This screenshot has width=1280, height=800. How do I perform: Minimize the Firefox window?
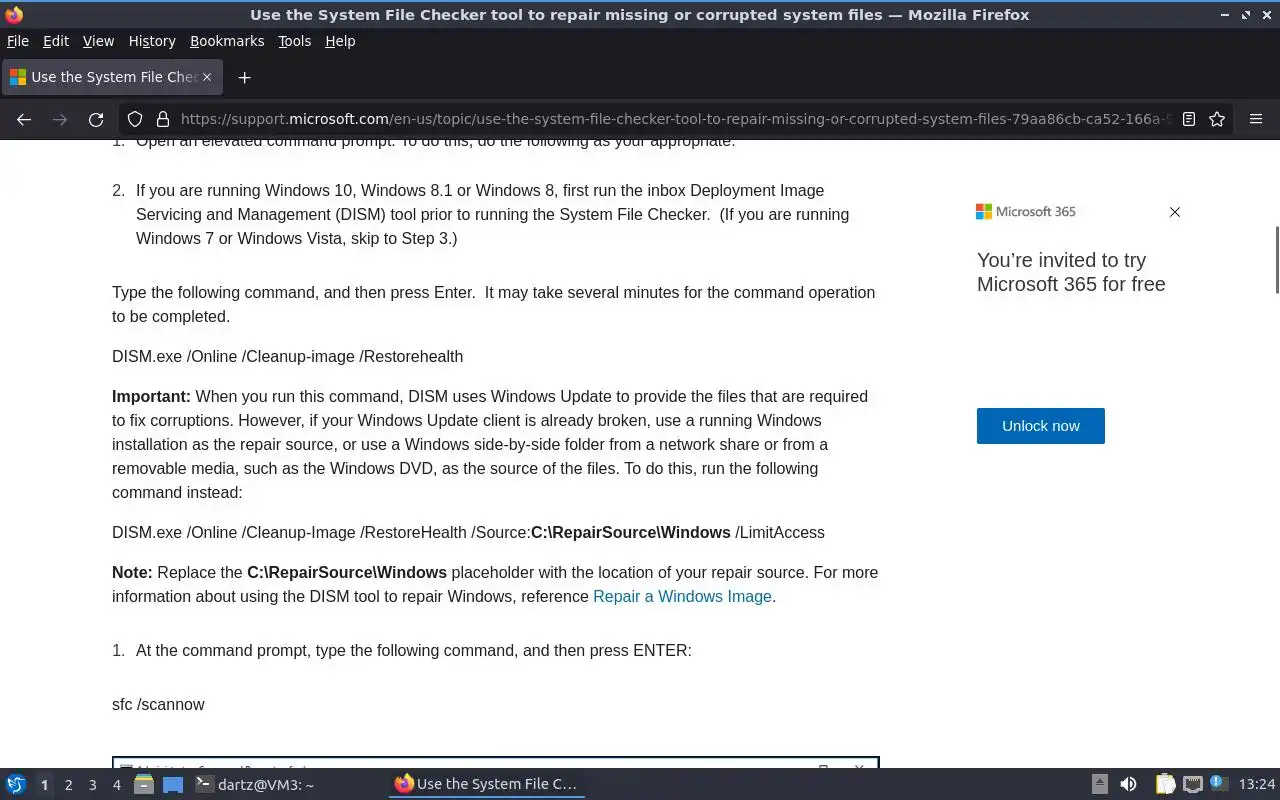point(1226,15)
